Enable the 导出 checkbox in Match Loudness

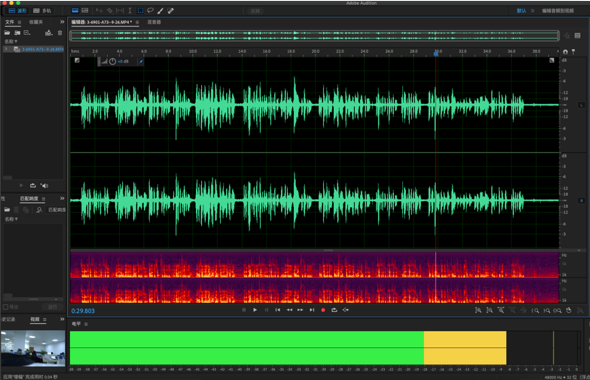6,307
